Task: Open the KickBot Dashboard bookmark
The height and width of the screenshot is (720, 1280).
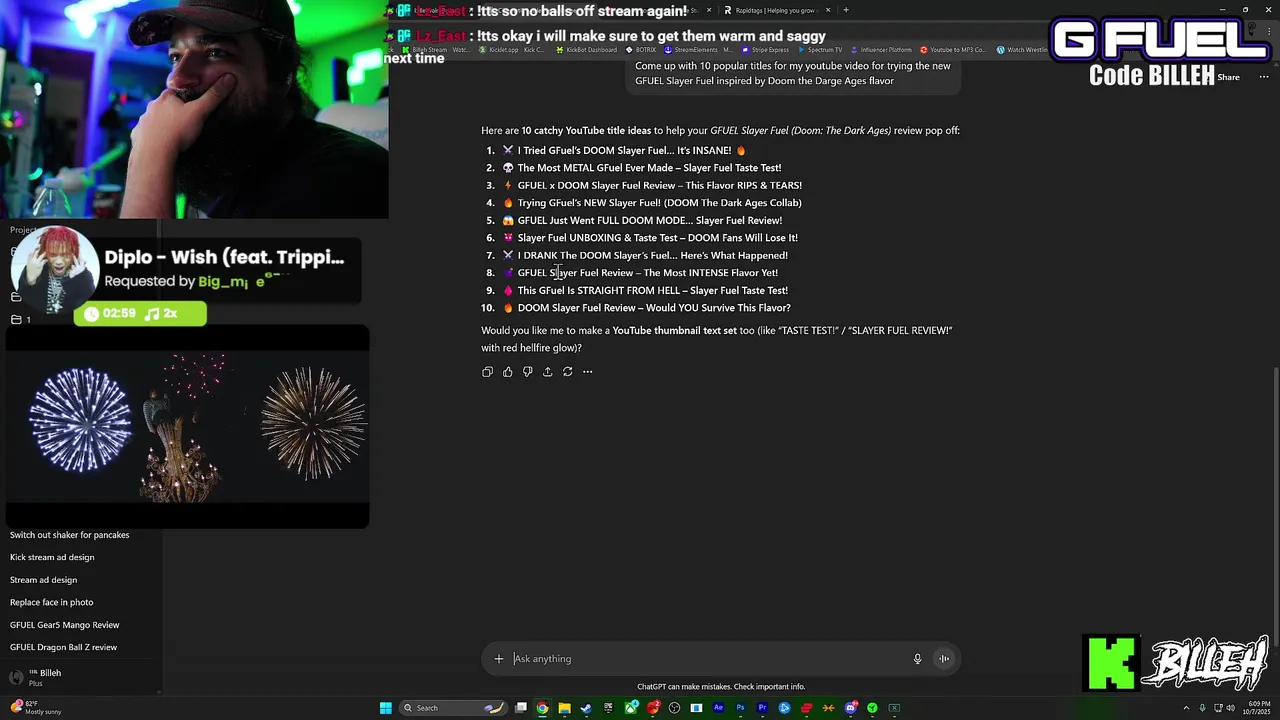Action: click(588, 49)
